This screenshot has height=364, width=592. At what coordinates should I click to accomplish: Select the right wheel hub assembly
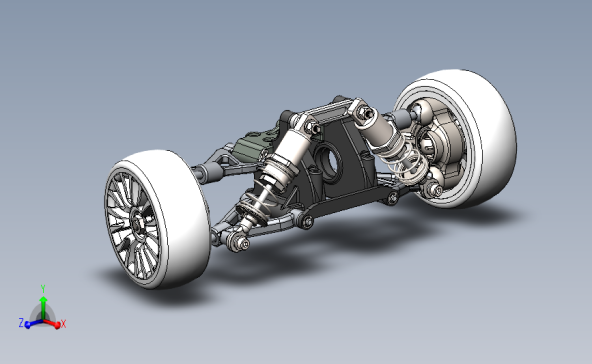(x=440, y=145)
